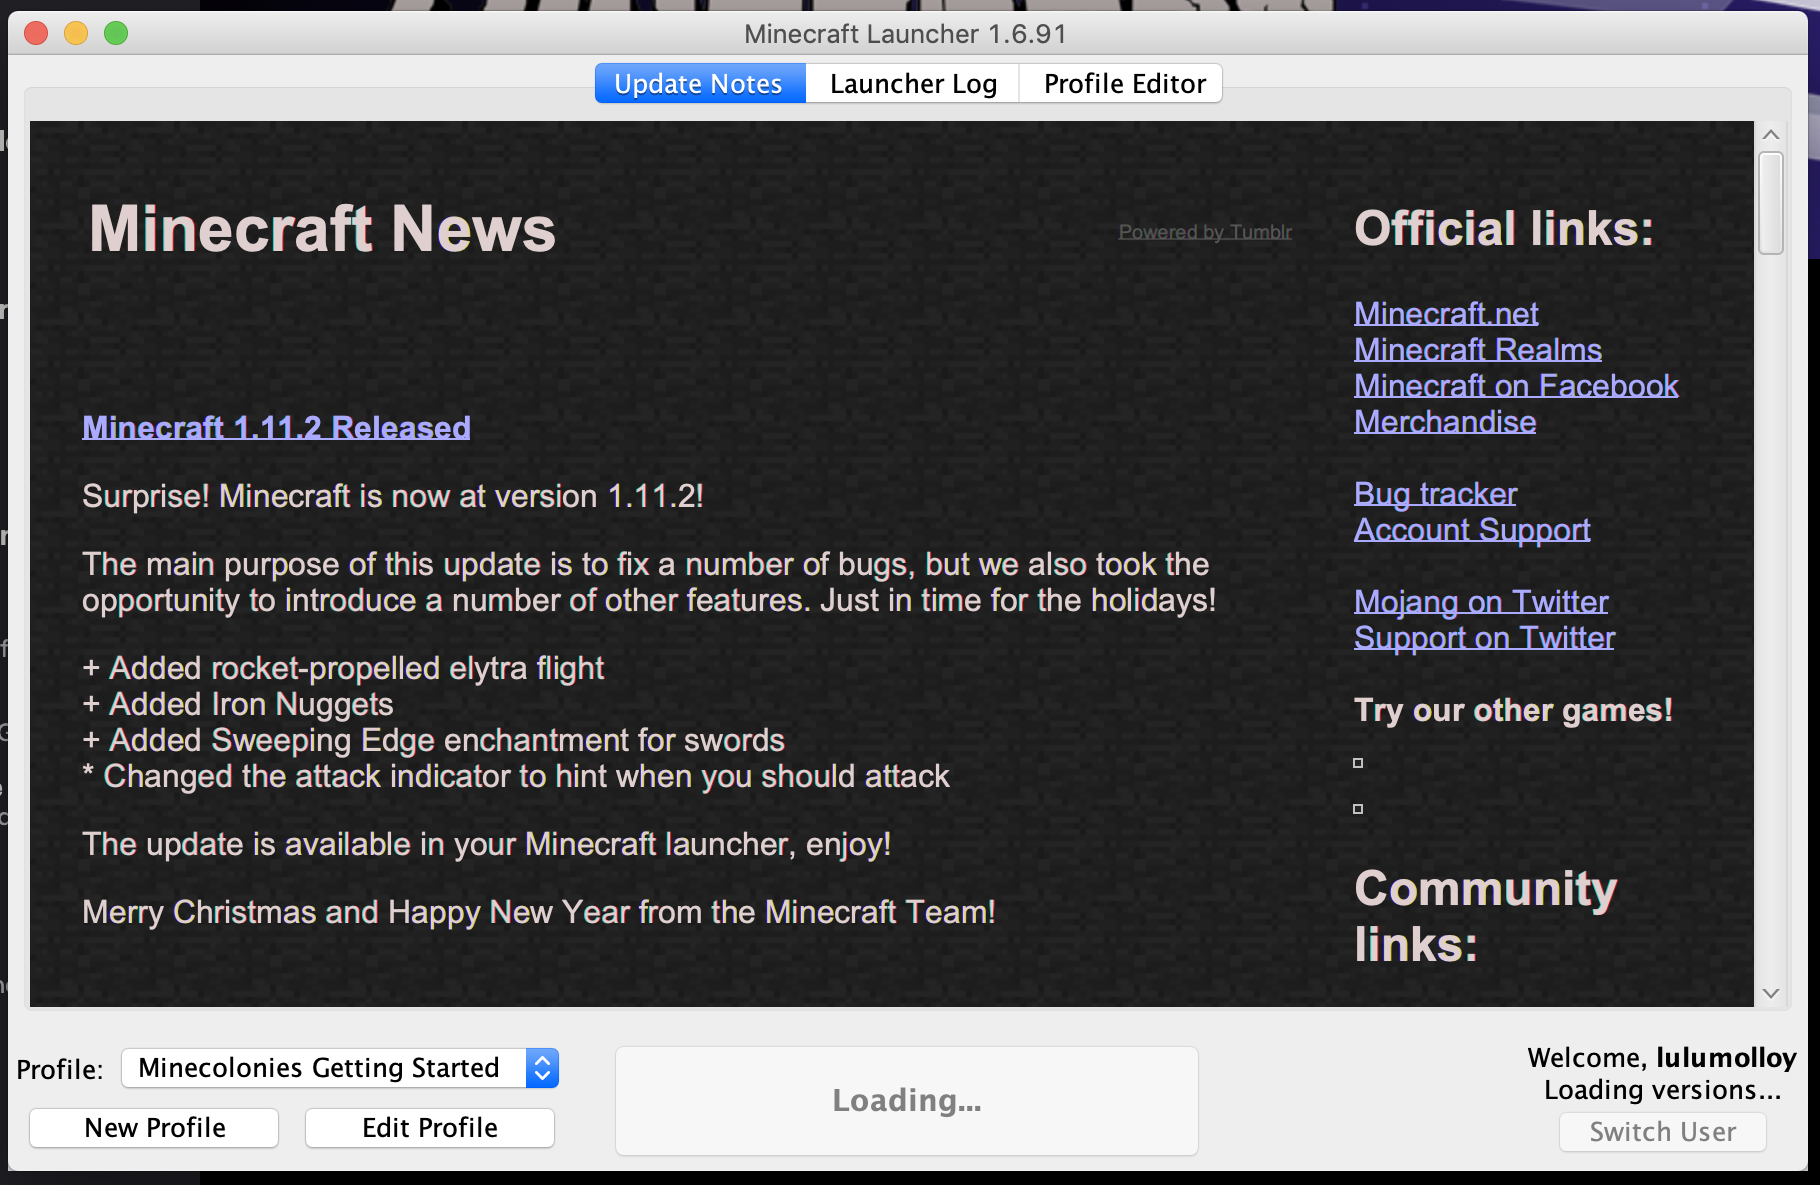
Task: Open the Launcher Log tab
Action: click(913, 84)
